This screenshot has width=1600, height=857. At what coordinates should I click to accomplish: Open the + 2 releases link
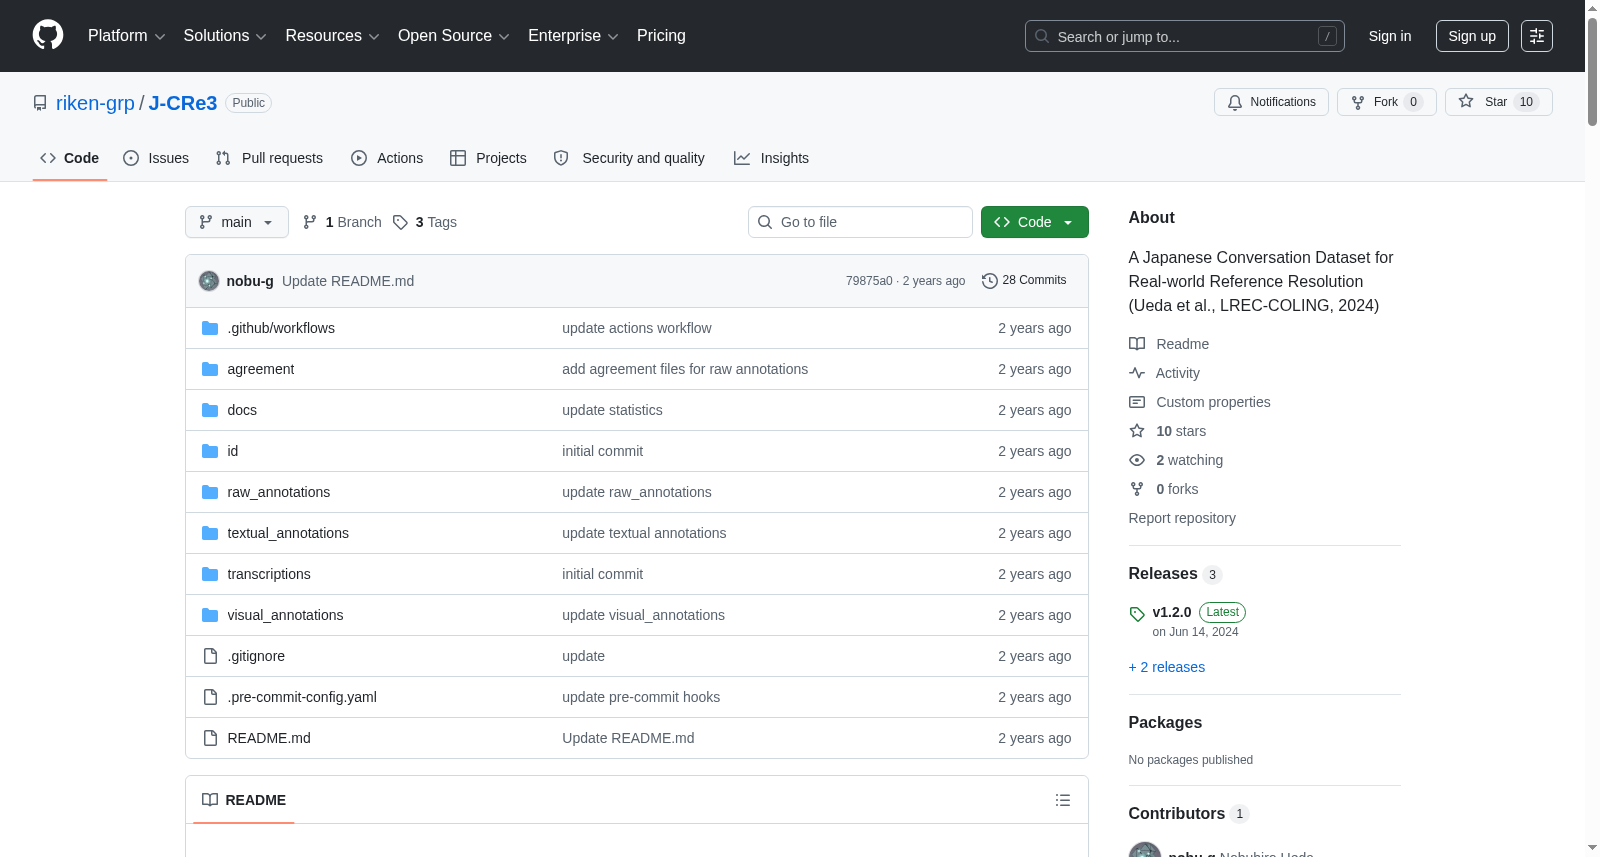pos(1167,667)
